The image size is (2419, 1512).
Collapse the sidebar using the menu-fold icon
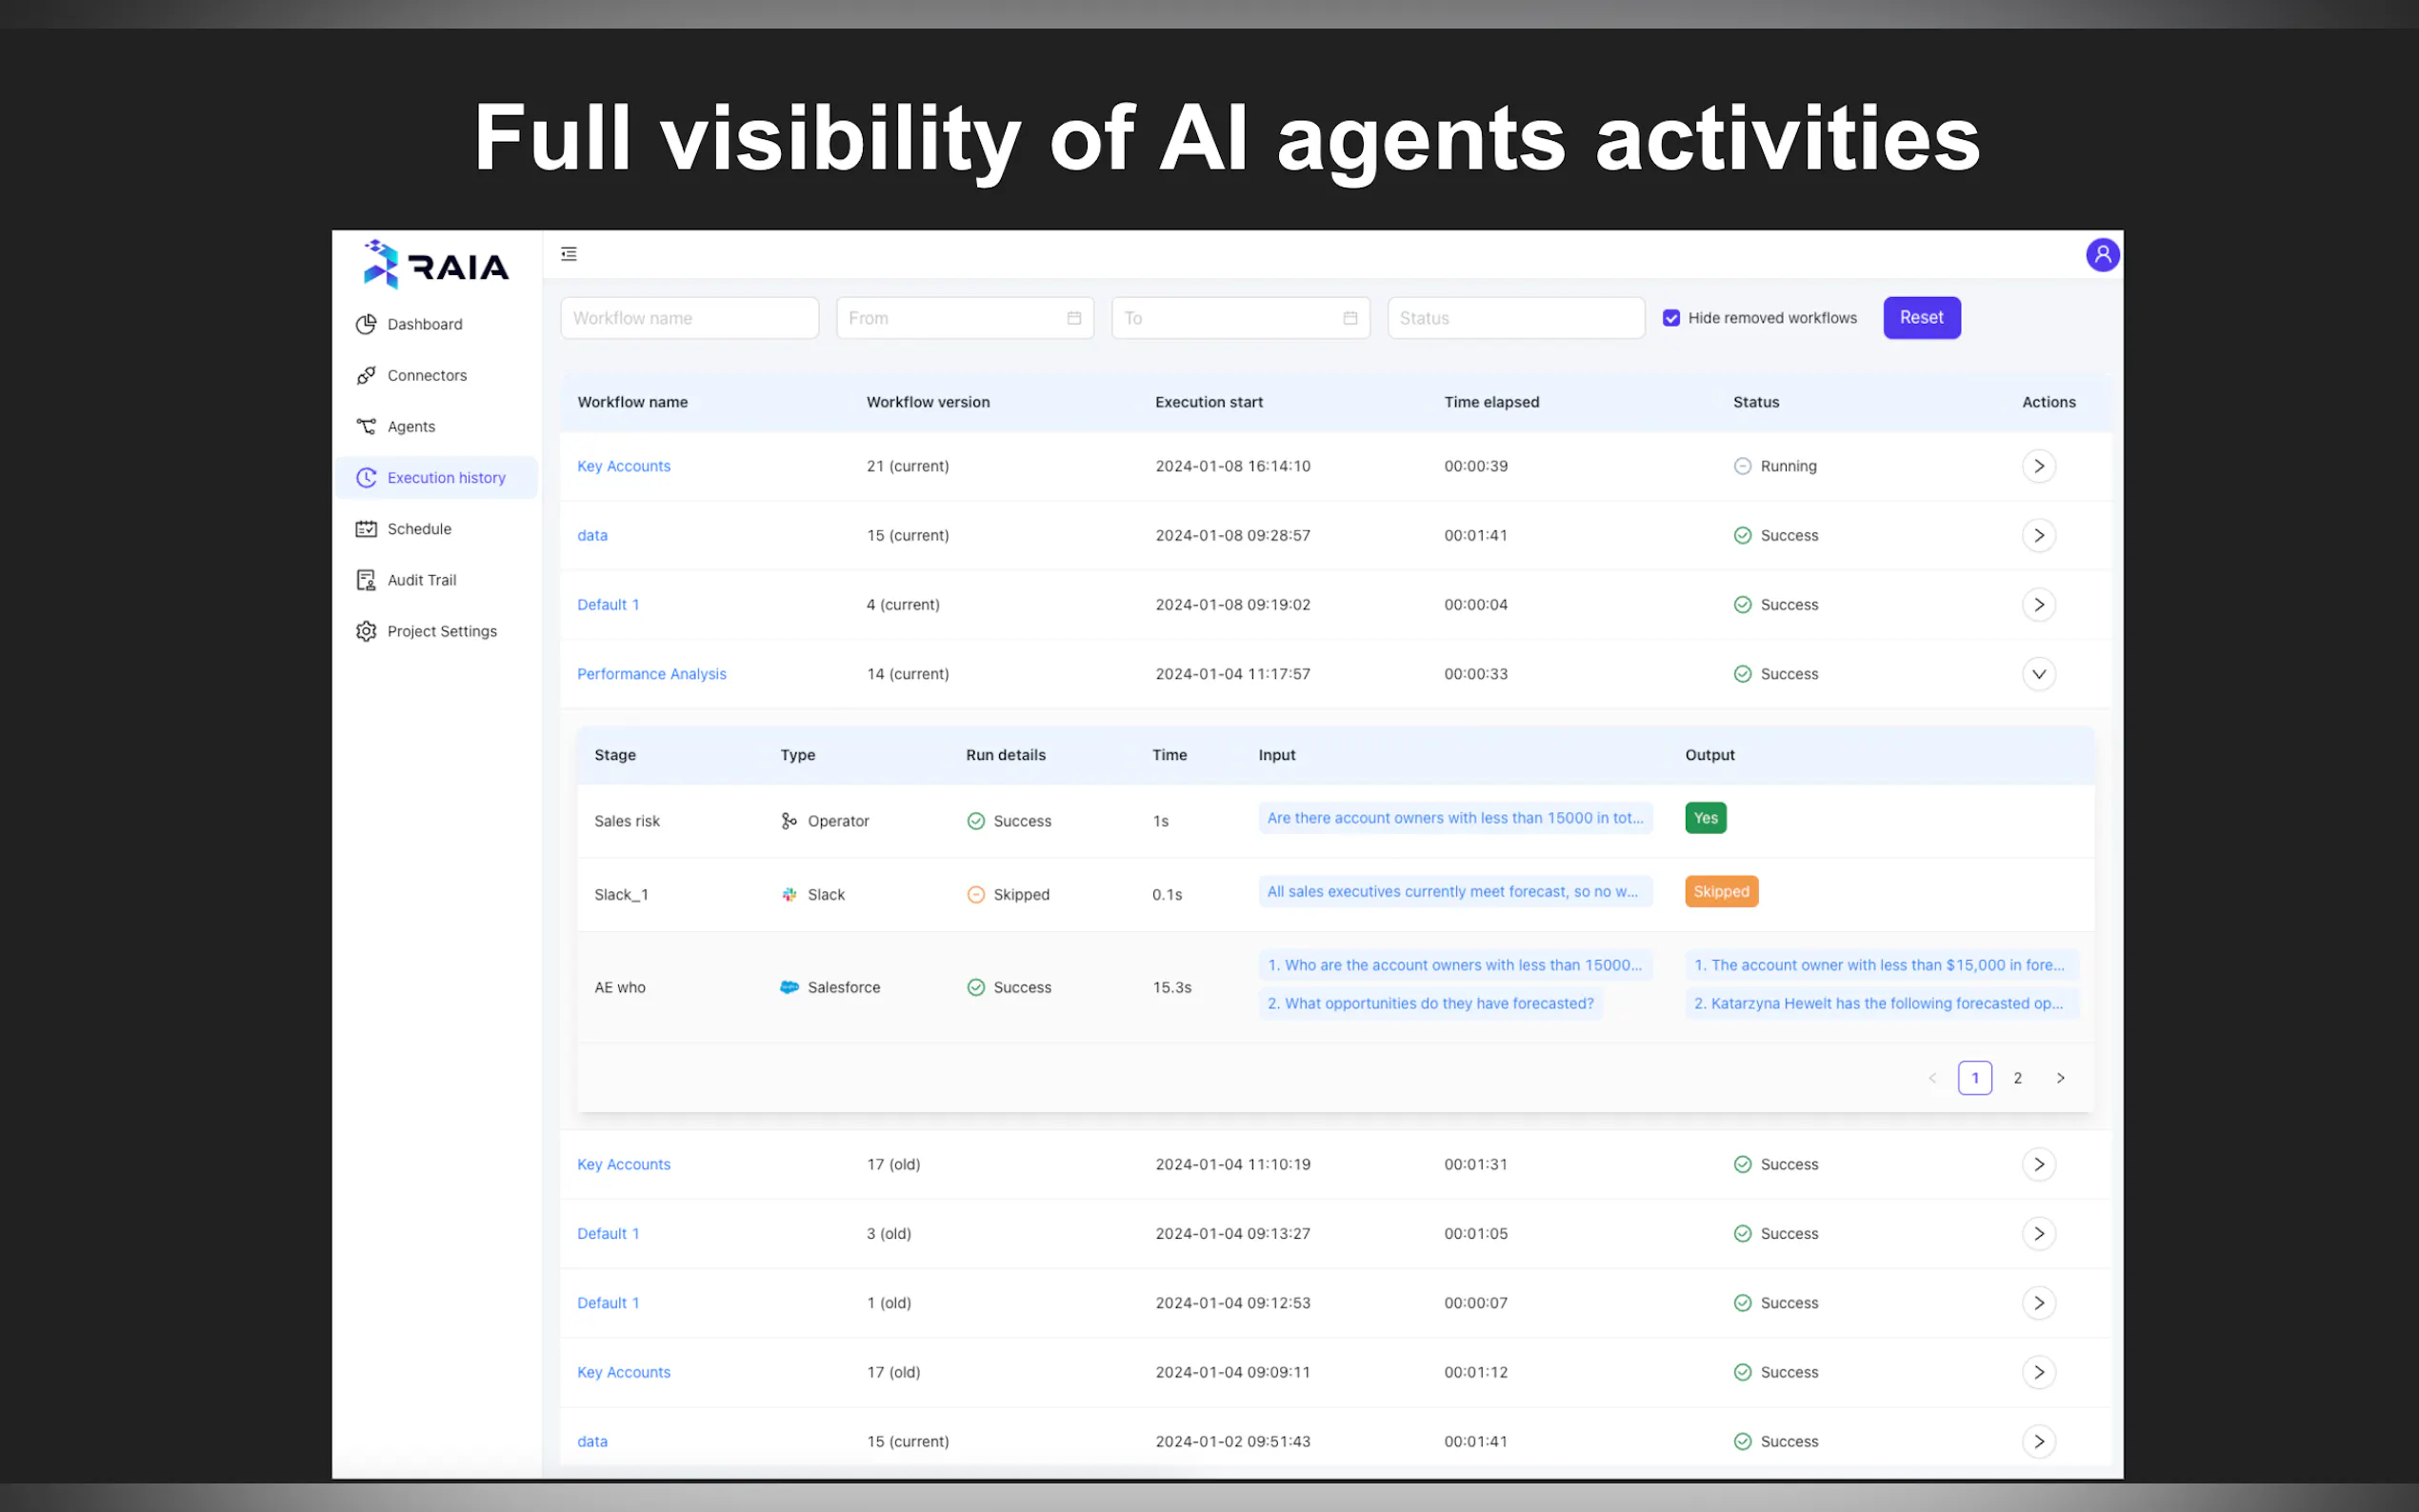(x=569, y=254)
